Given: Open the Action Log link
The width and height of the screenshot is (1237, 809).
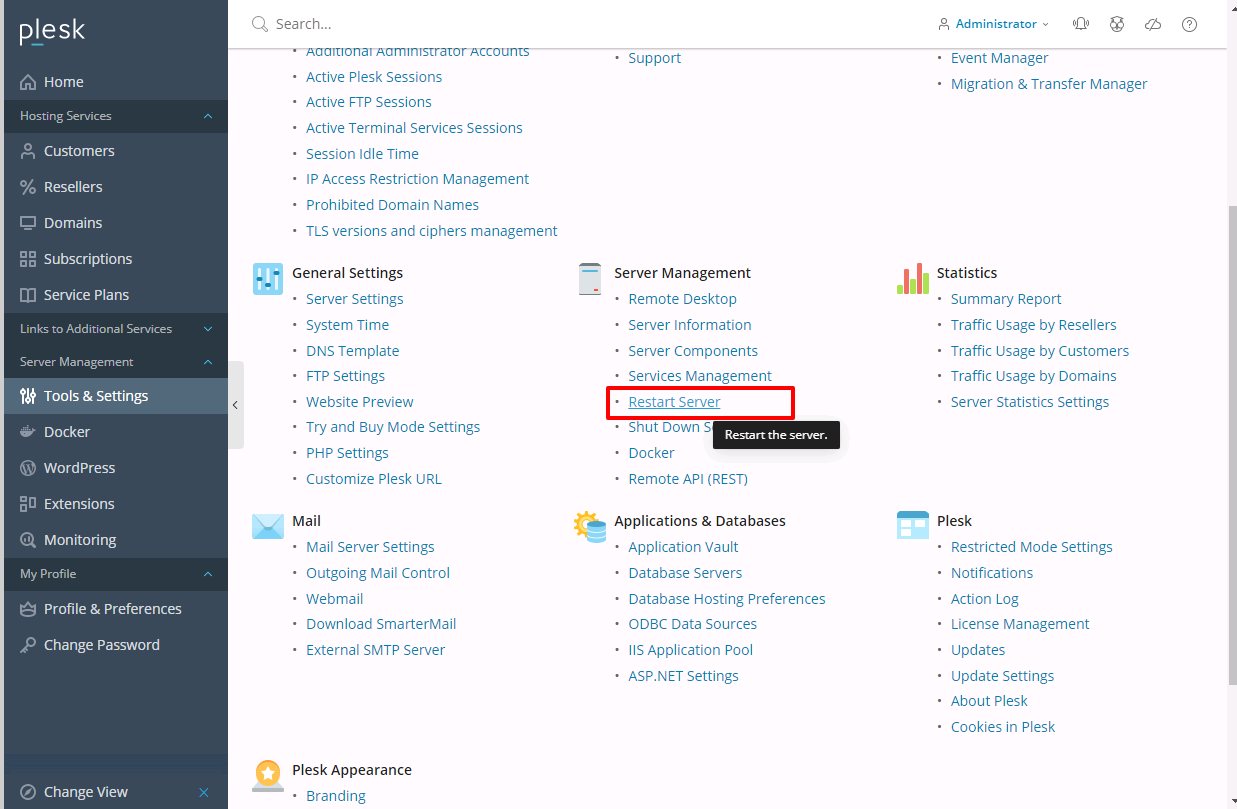Looking at the screenshot, I should click(x=985, y=599).
